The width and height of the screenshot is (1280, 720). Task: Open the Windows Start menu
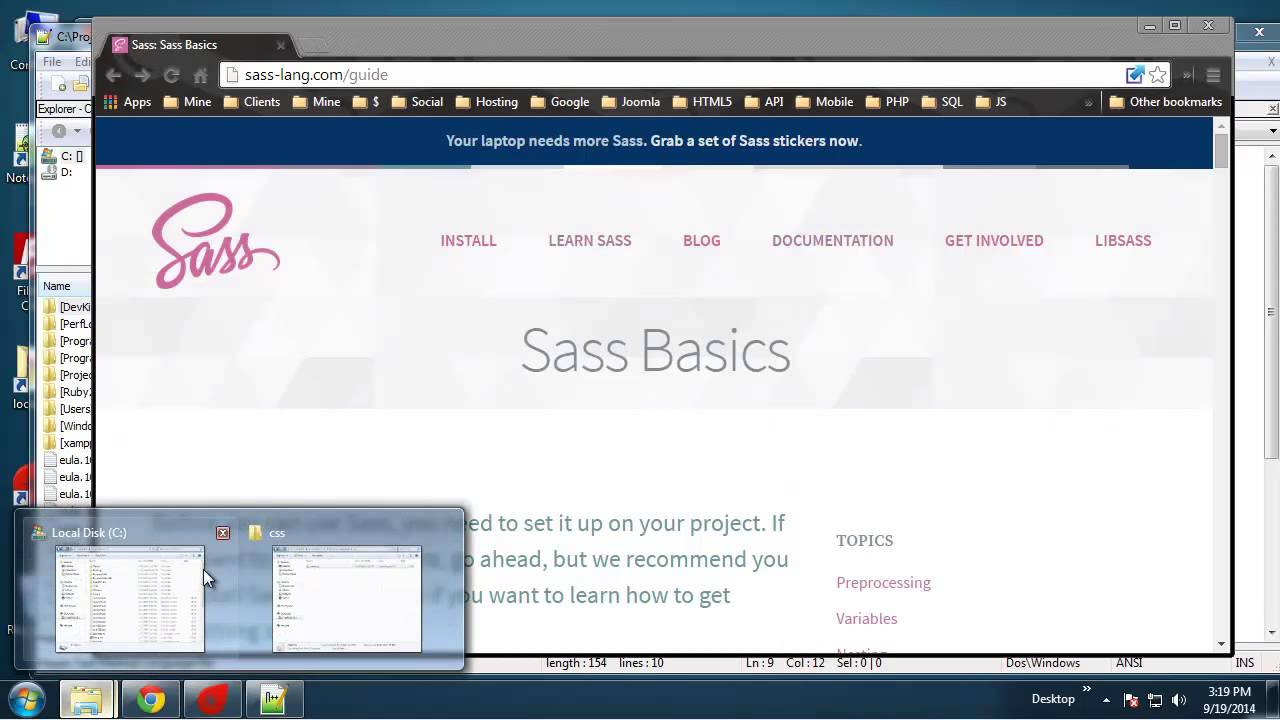28,699
